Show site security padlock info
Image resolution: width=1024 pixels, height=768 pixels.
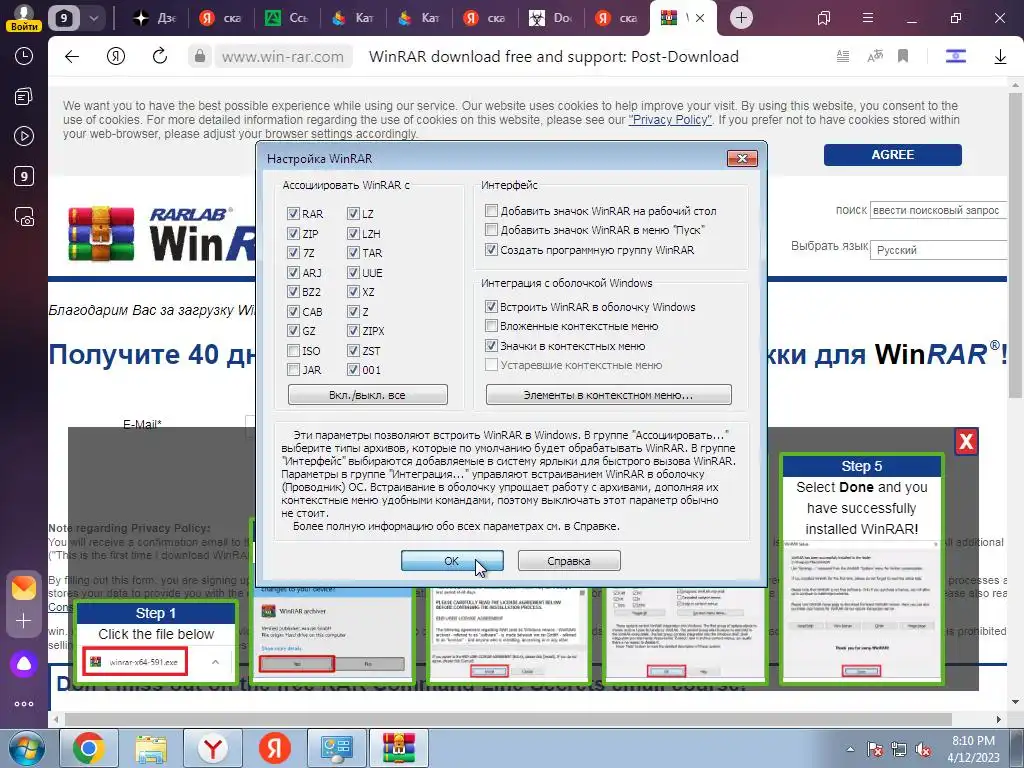point(200,57)
